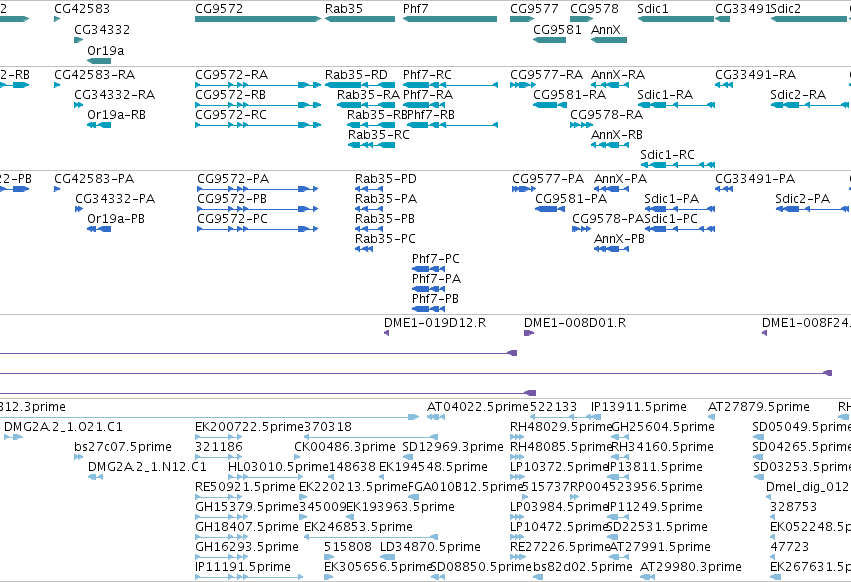The width and height of the screenshot is (851, 582).
Task: Select the LD34870.5prime EST label
Action: point(430,547)
